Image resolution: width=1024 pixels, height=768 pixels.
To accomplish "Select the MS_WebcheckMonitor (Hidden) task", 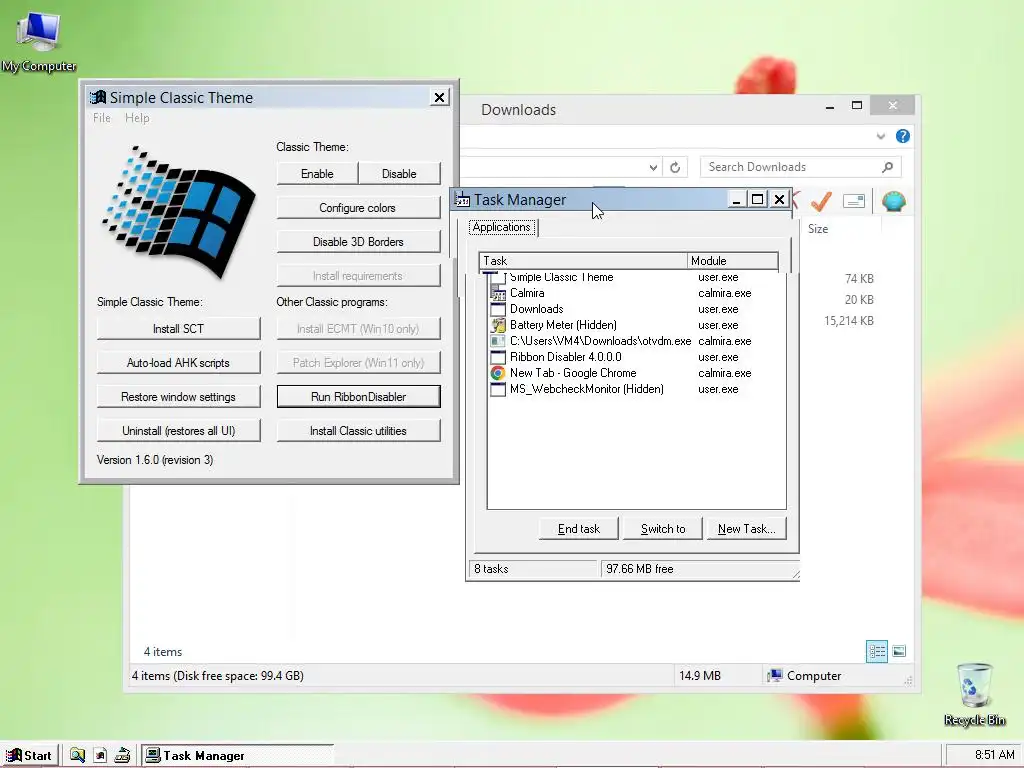I will (x=637, y=389).
